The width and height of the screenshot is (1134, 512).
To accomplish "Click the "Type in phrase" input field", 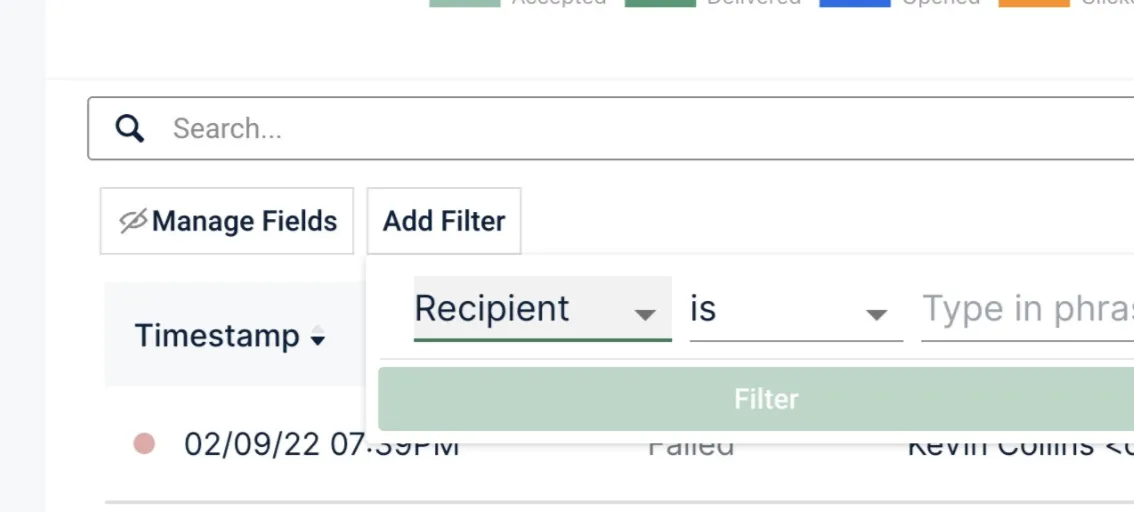I will 1028,309.
